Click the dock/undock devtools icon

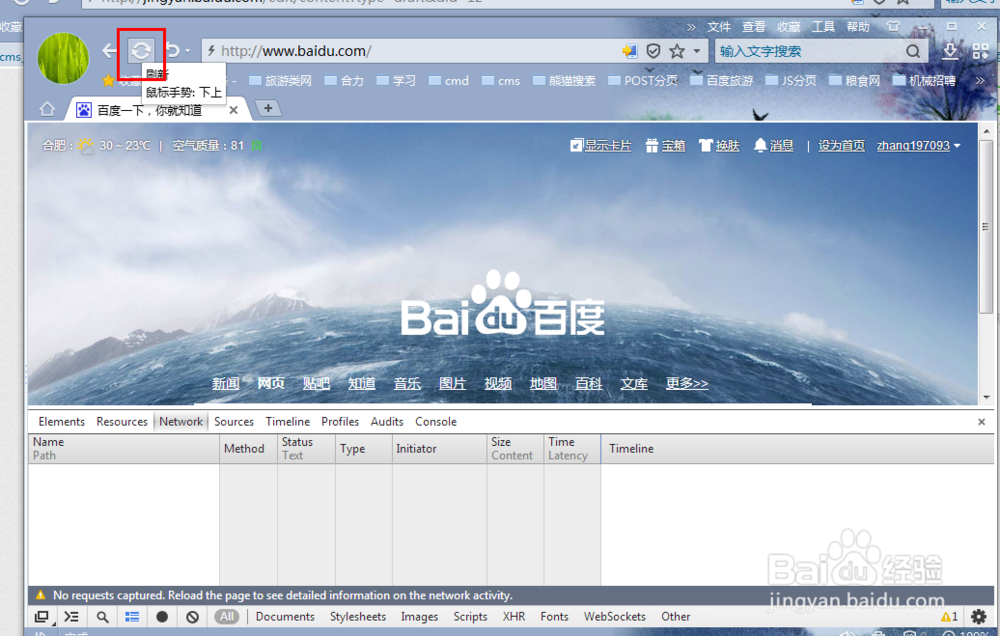[x=42, y=617]
